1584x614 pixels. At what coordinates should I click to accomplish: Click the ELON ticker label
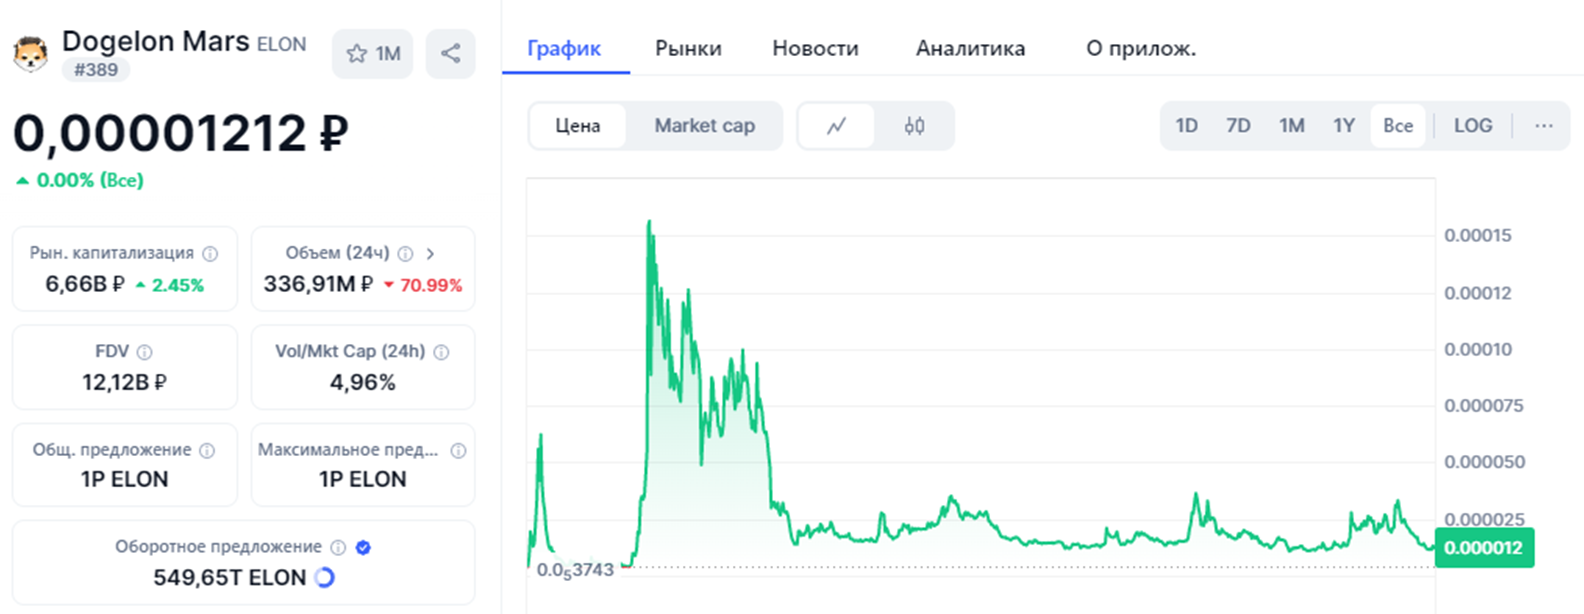pos(282,44)
